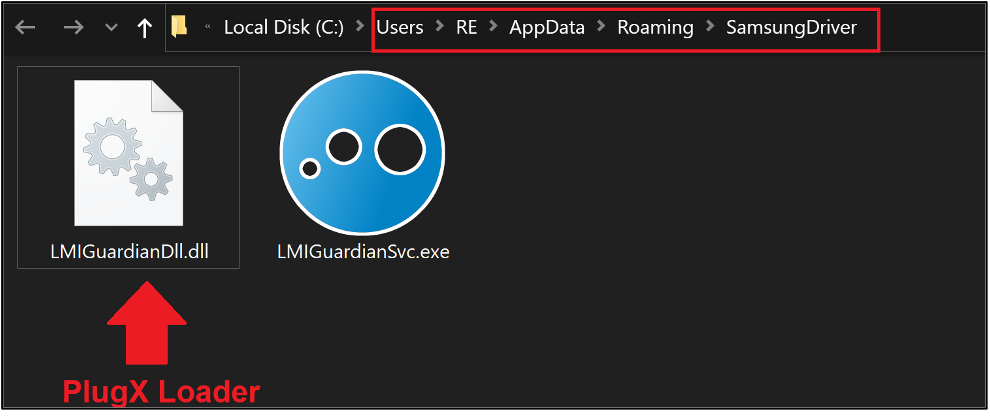The width and height of the screenshot is (990, 416).
Task: Jump to the Users folder breadcrumb
Action: [400, 28]
